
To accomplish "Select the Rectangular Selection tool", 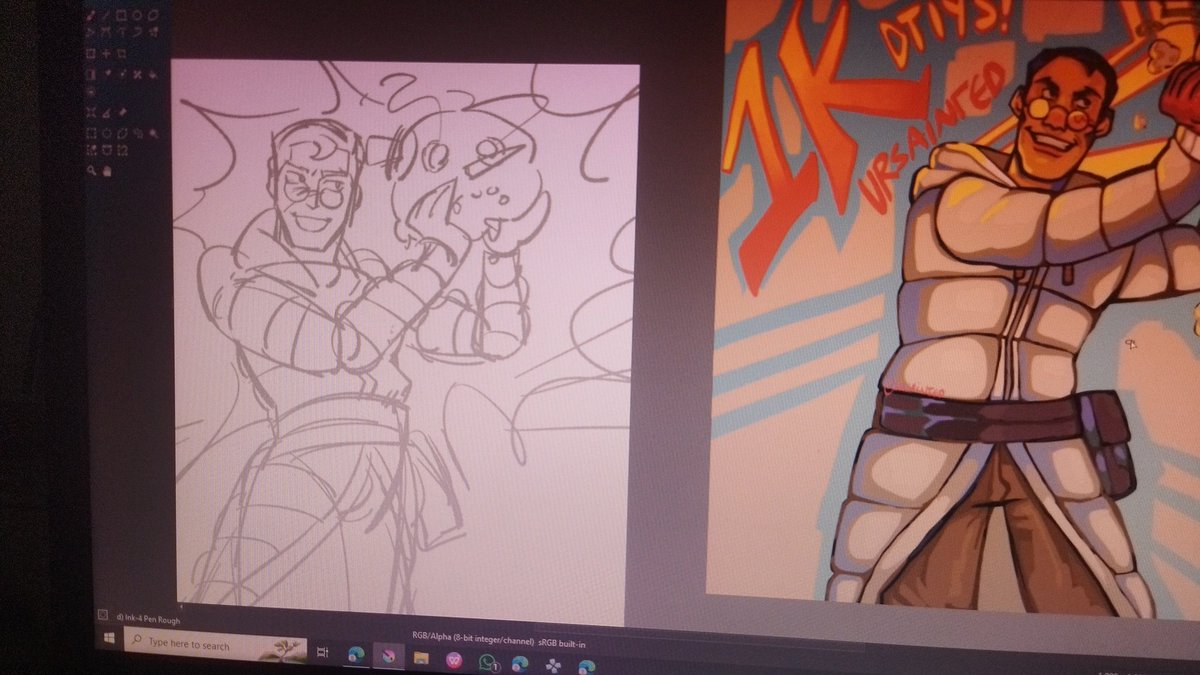I will point(91,134).
